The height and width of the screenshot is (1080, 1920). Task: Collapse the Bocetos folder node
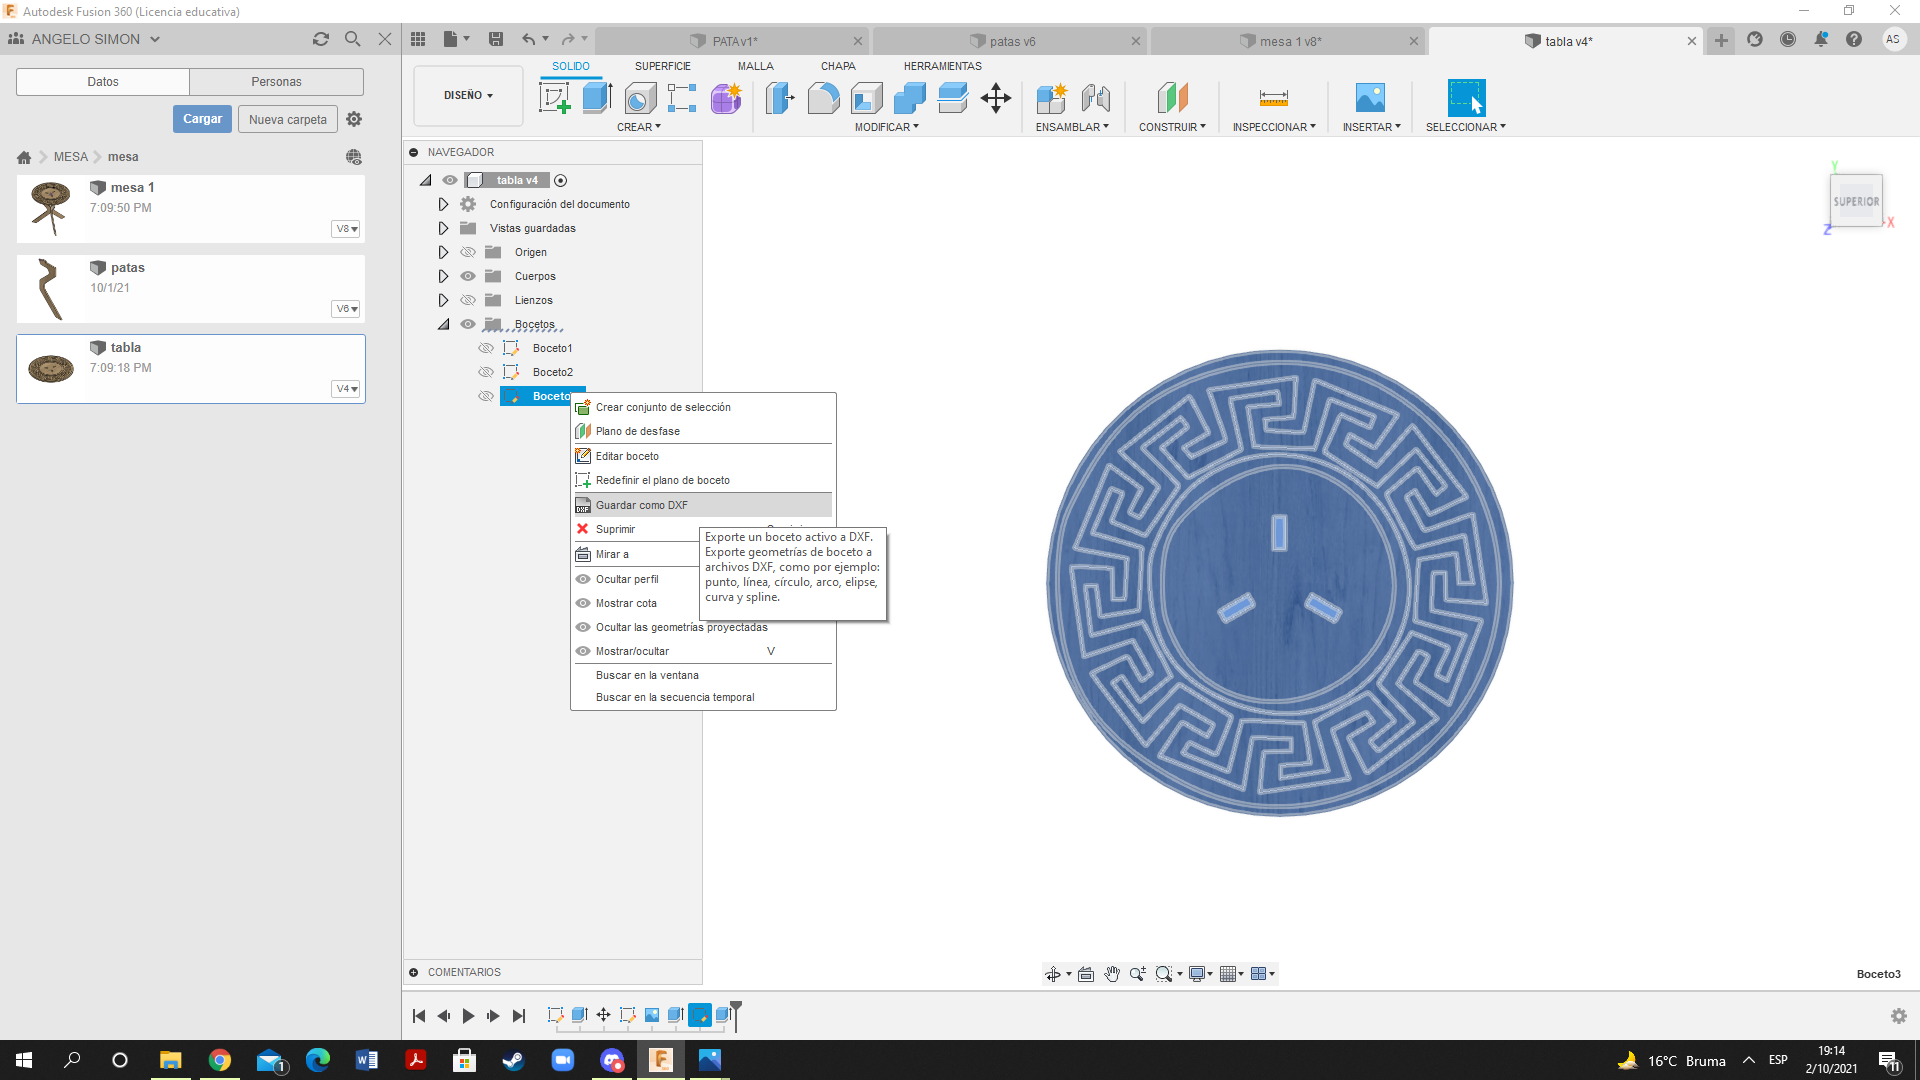pyautogui.click(x=443, y=324)
